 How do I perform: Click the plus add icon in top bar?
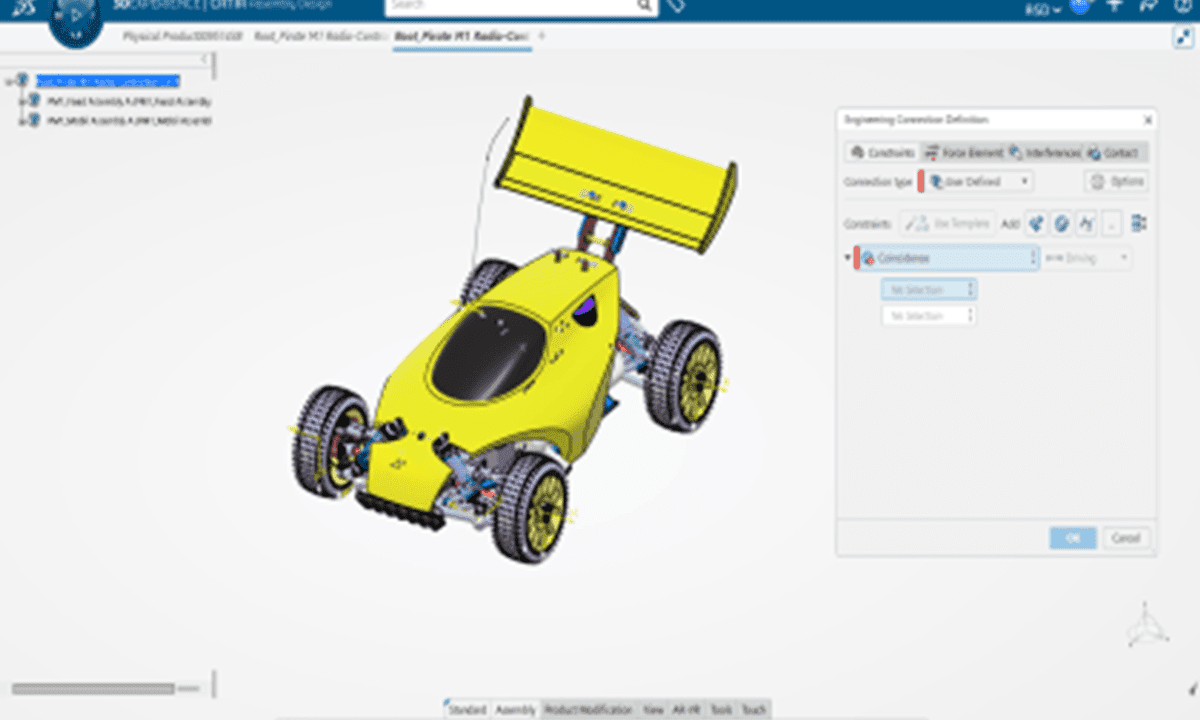[x=1114, y=7]
